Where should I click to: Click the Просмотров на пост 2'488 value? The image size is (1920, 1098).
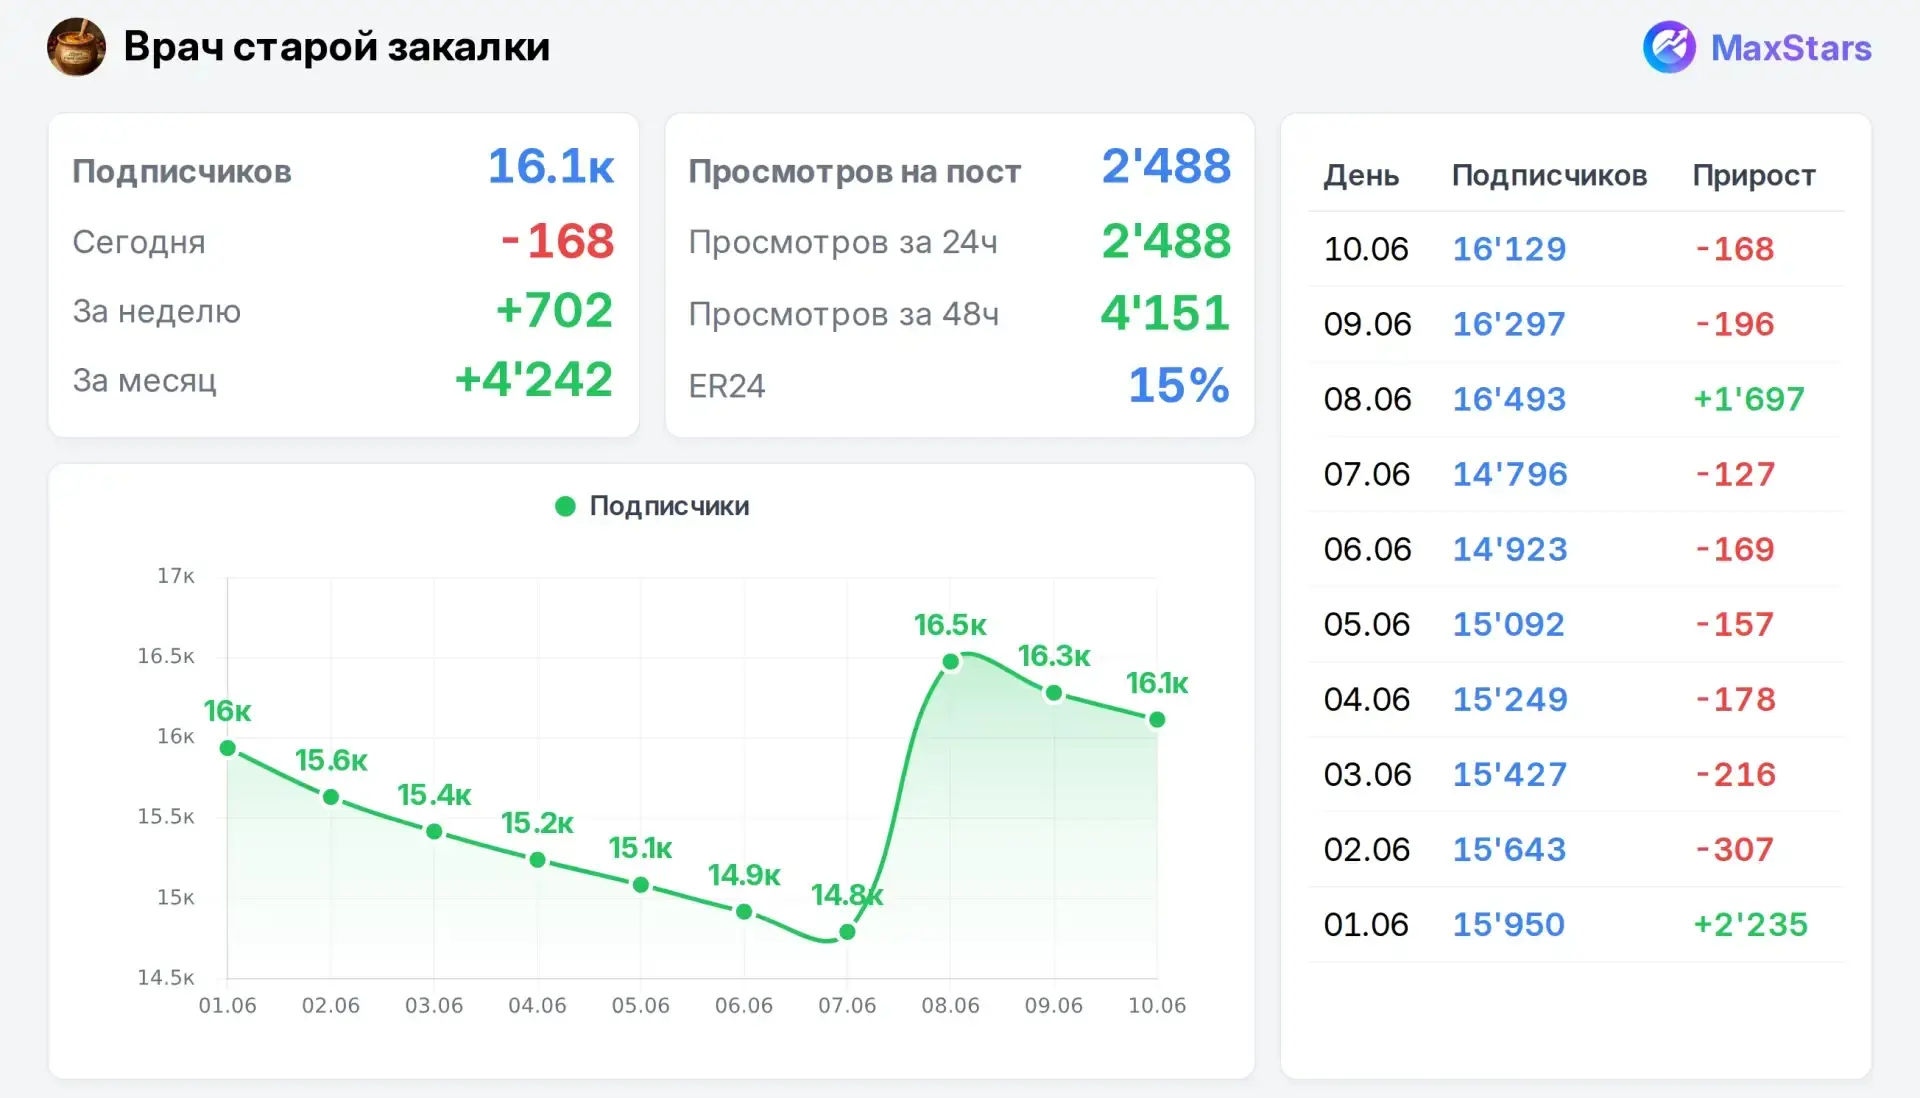coord(1166,166)
